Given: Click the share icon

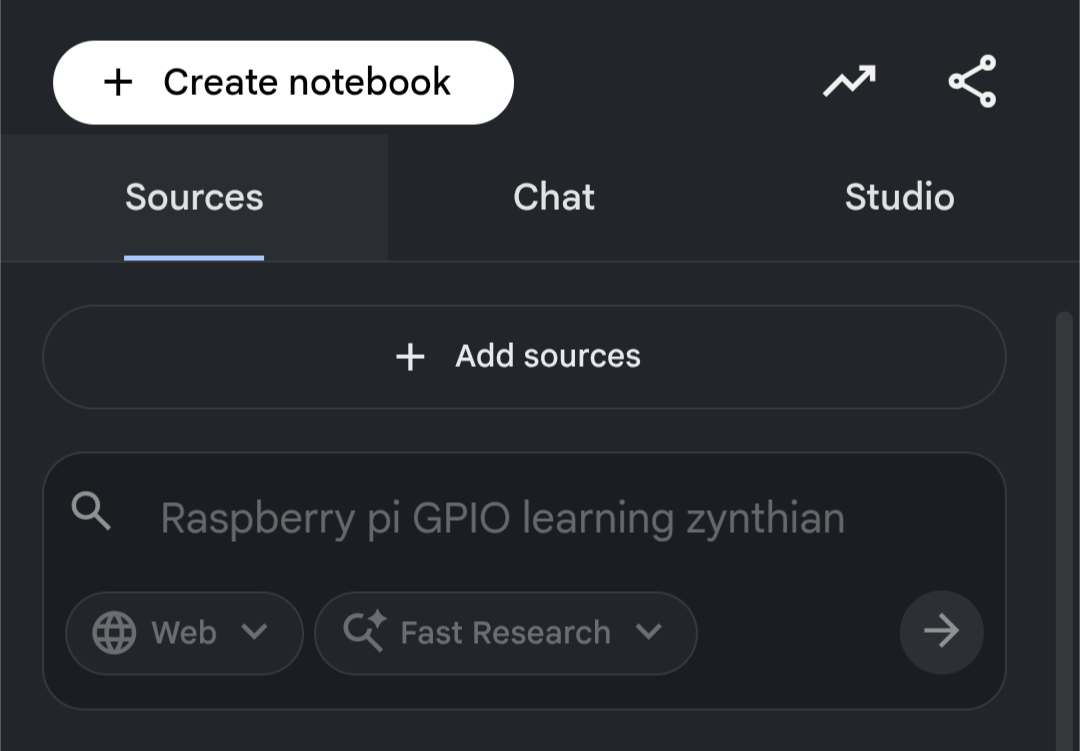Looking at the screenshot, I should [x=972, y=82].
